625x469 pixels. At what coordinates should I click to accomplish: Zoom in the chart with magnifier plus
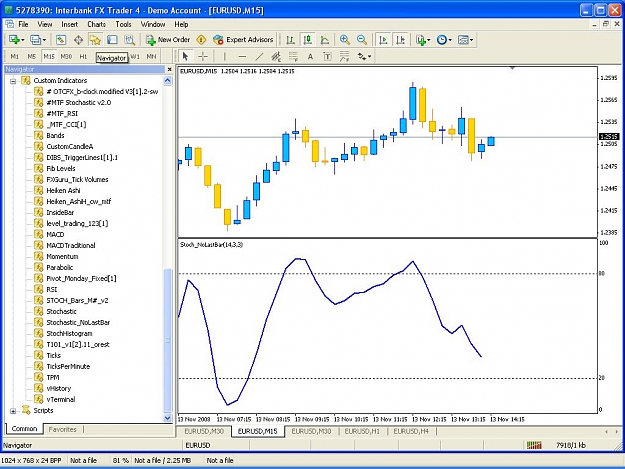click(344, 40)
